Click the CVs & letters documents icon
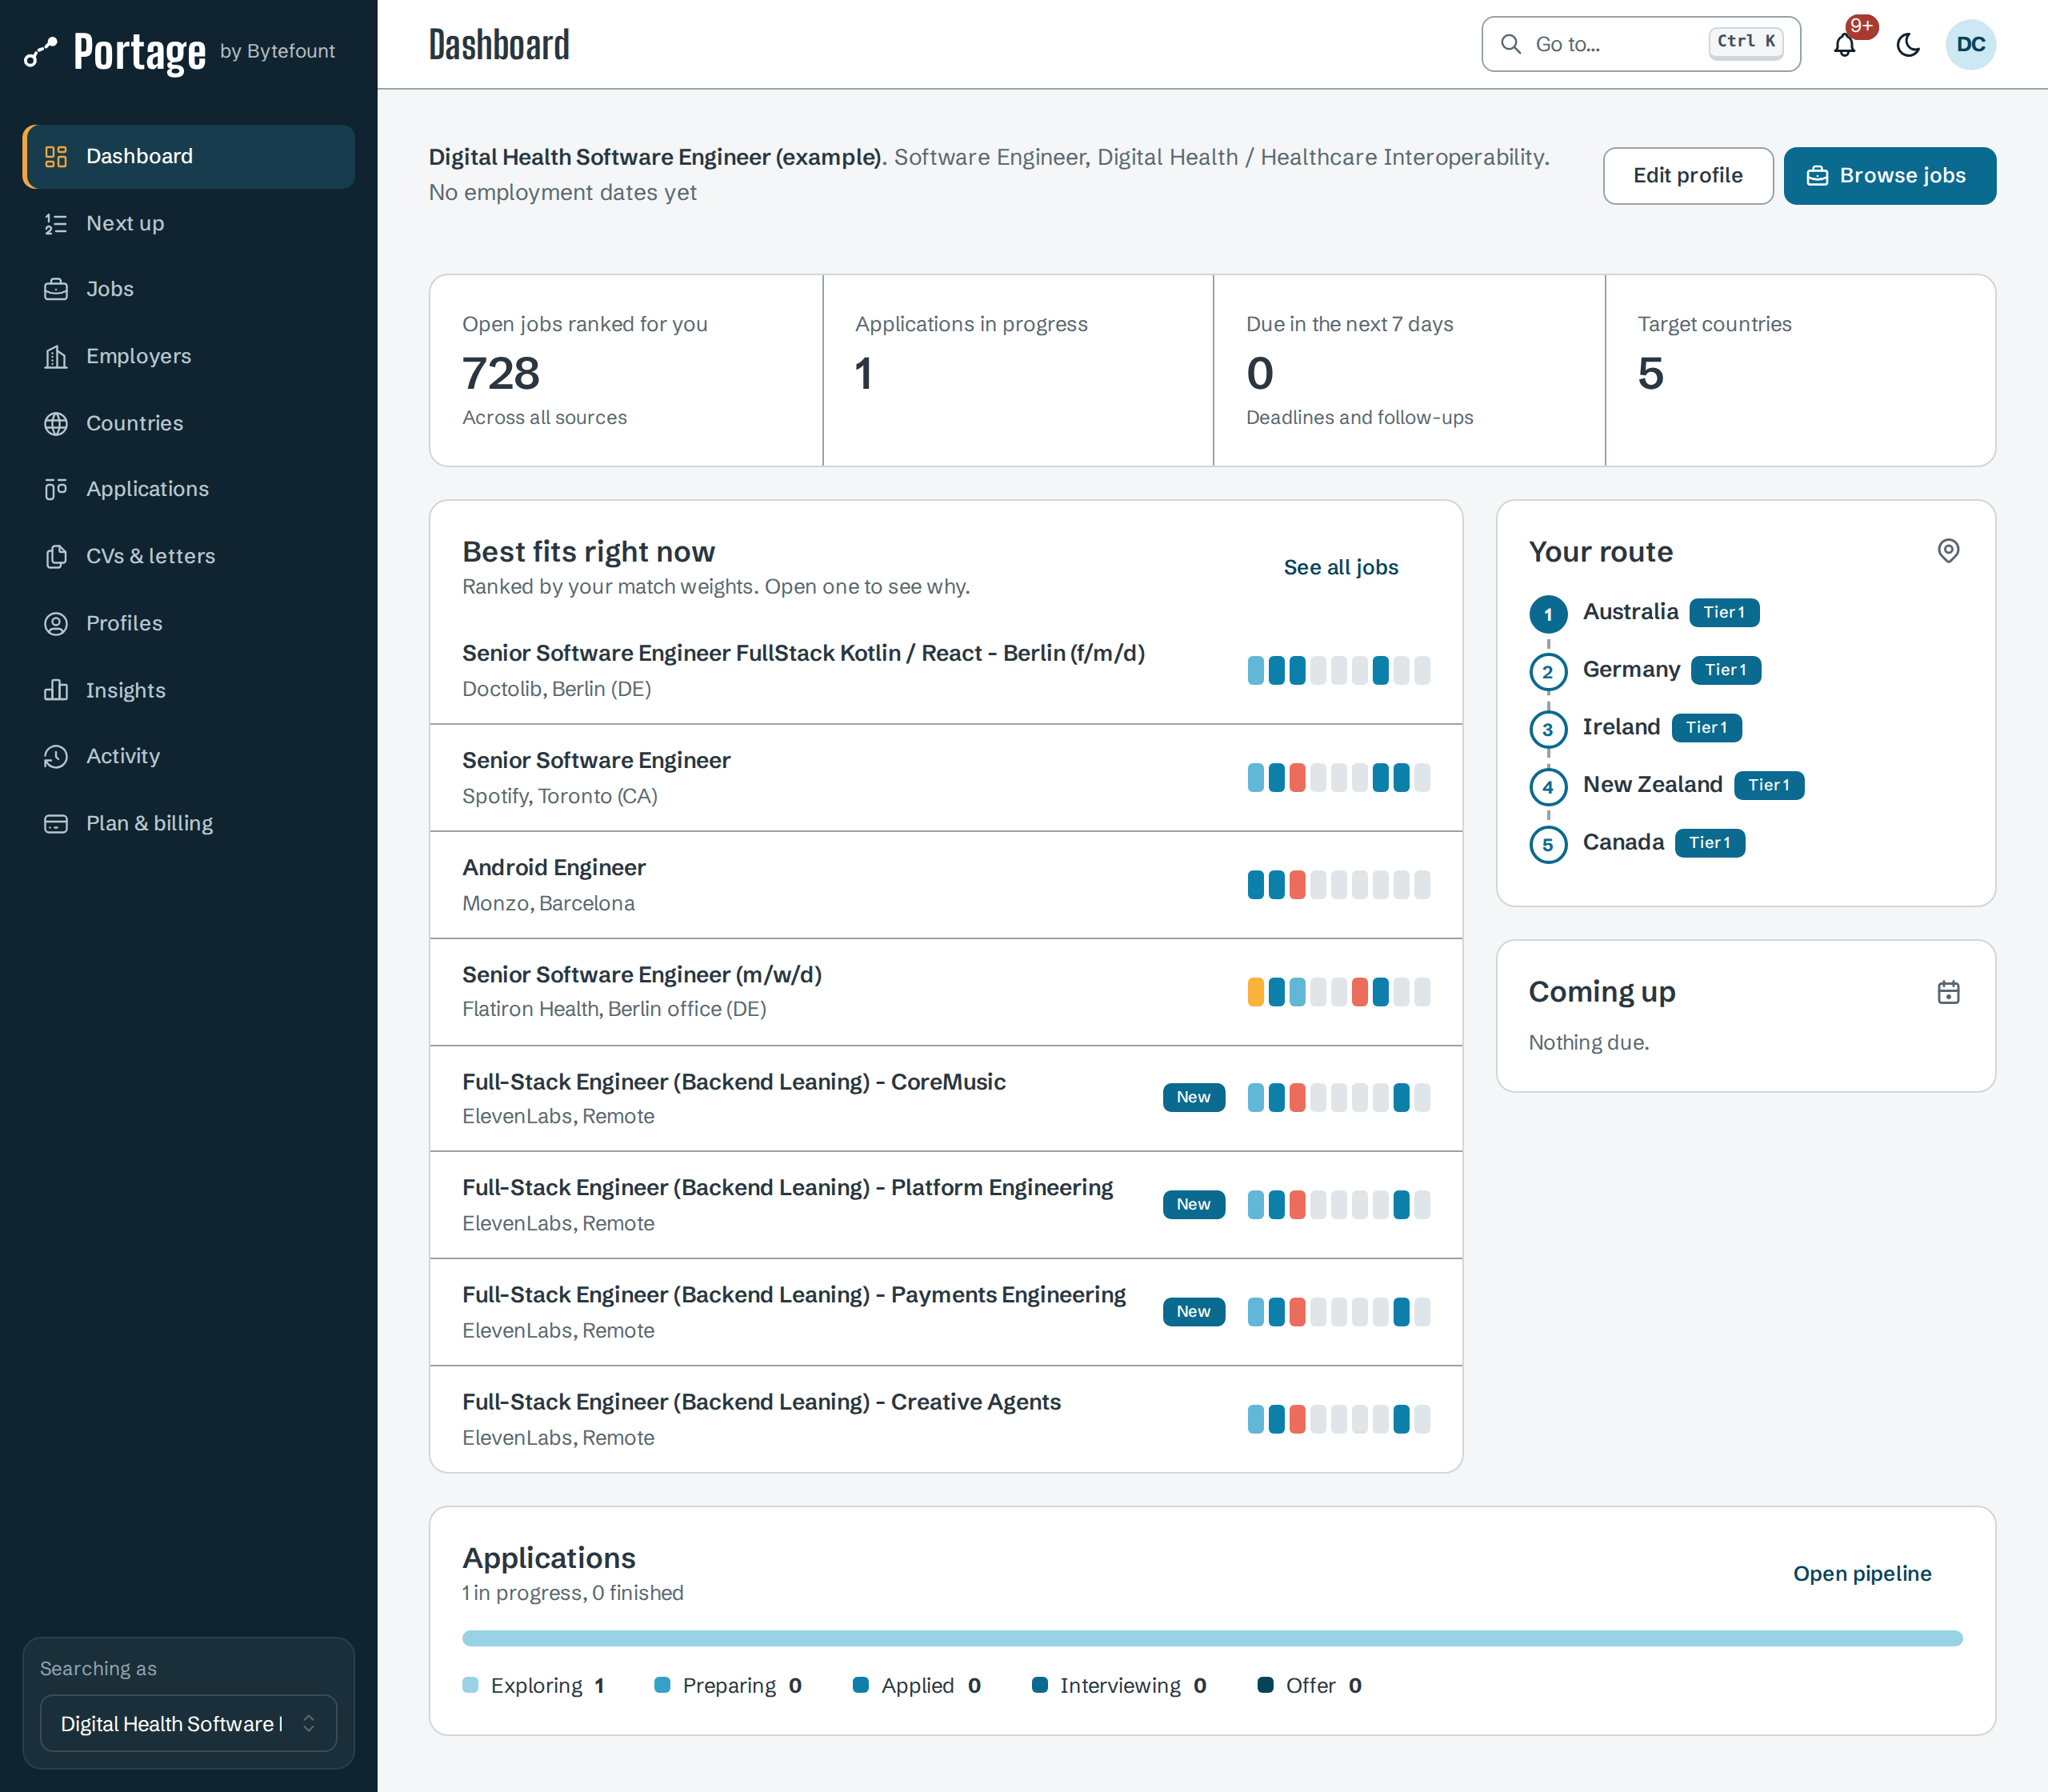 pyautogui.click(x=56, y=556)
